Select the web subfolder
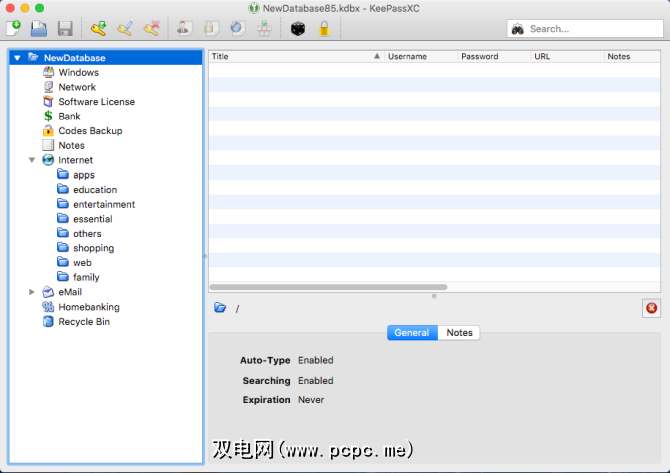The image size is (670, 473). coord(82,263)
